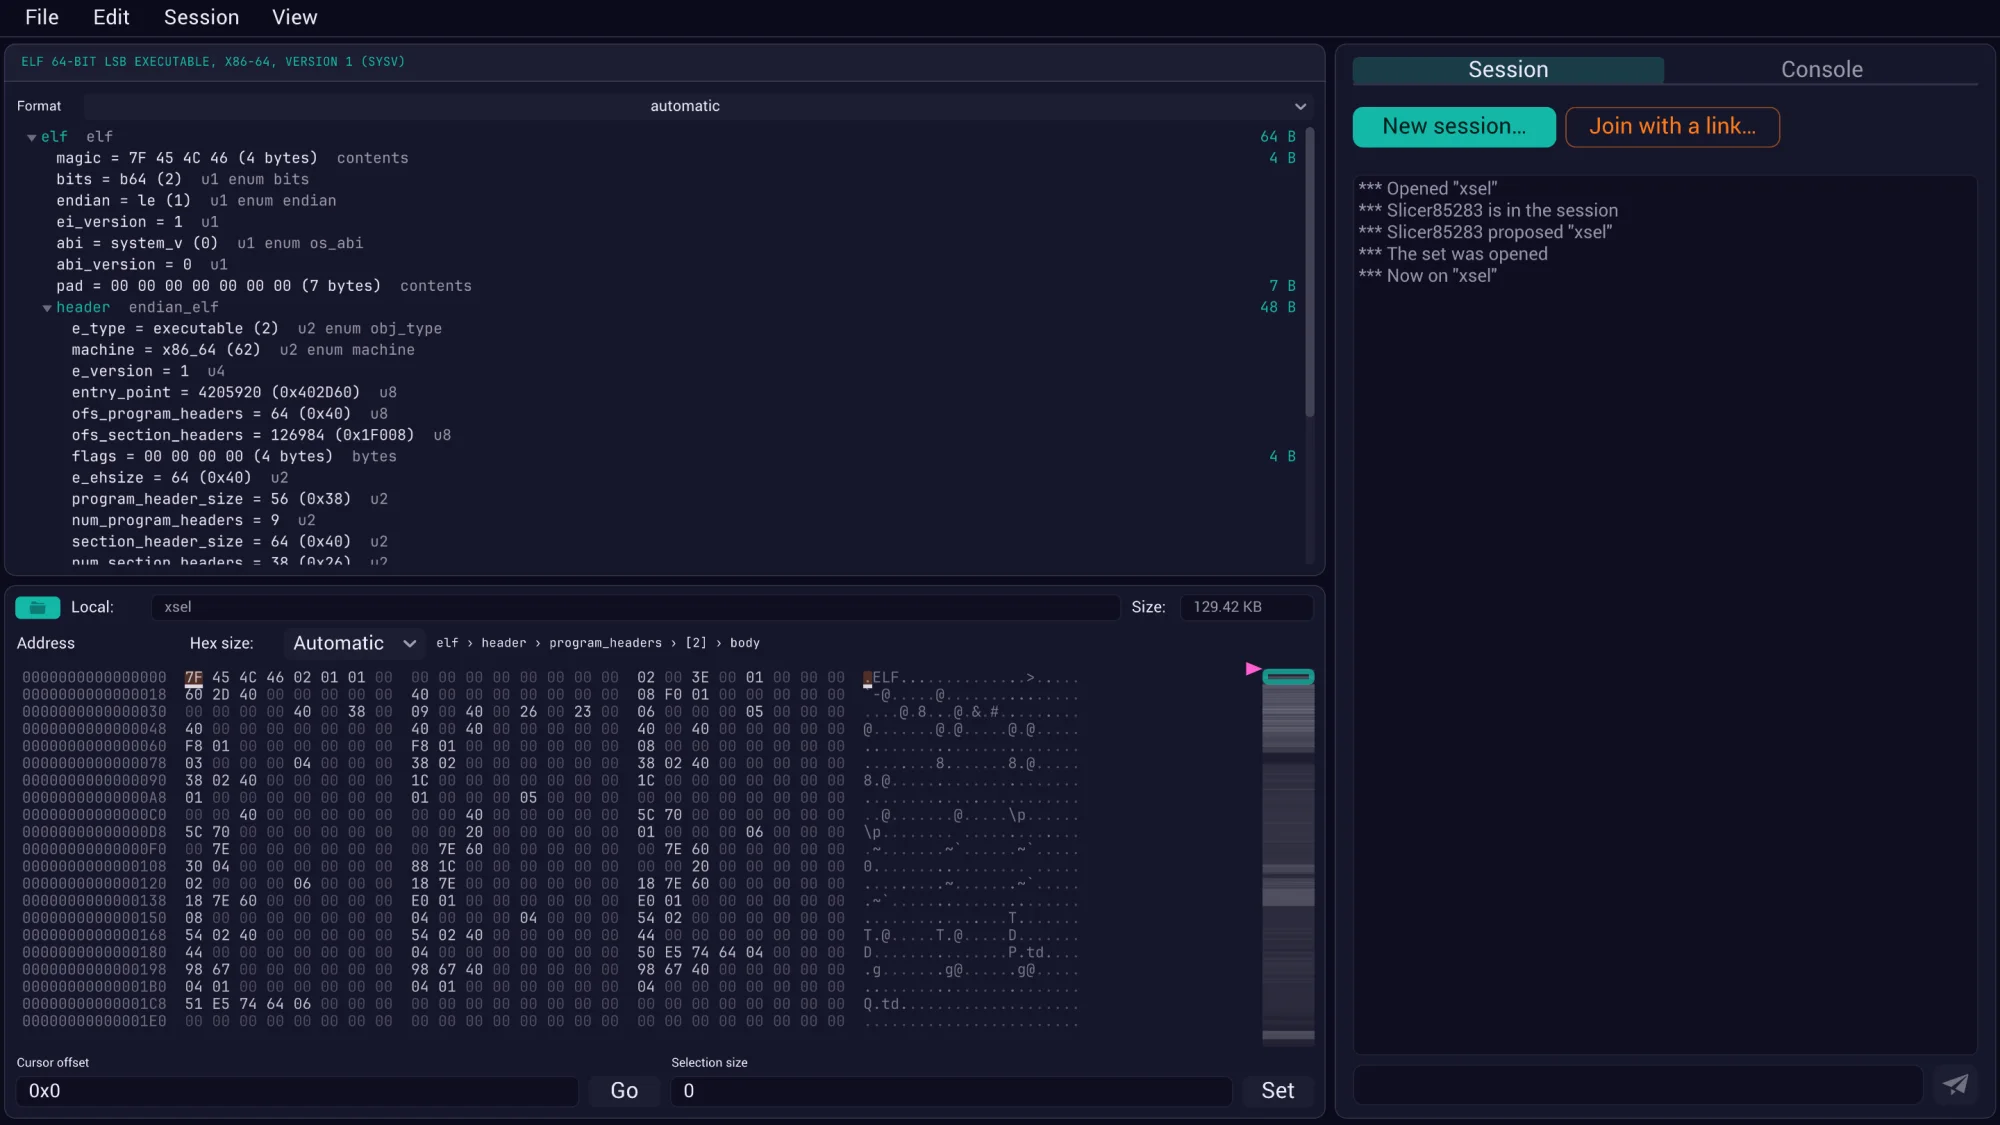This screenshot has height=1125, width=2000.
Task: Click the Set button for selection size
Action: click(x=1277, y=1091)
